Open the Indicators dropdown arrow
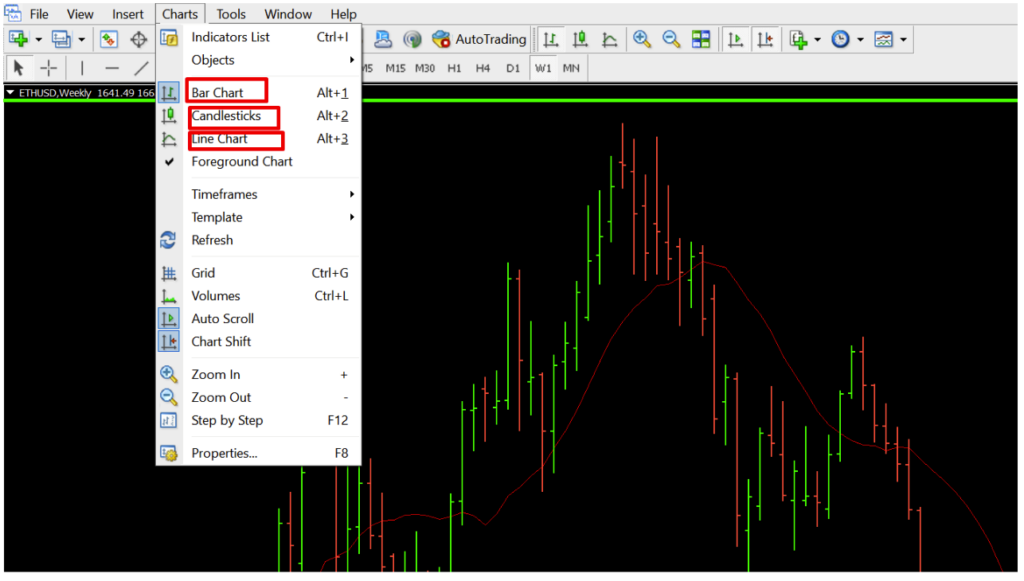The width and height of the screenshot is (1024, 581). pyautogui.click(x=817, y=40)
